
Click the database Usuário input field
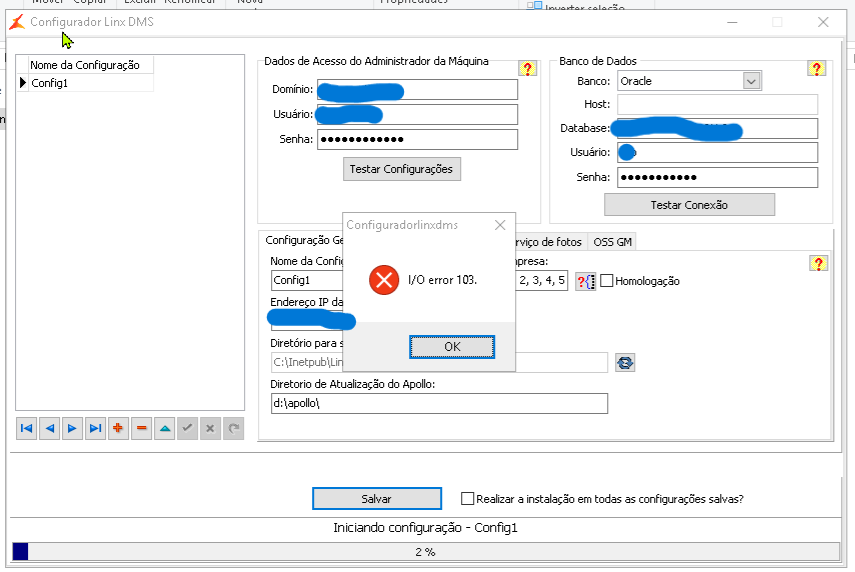click(718, 153)
